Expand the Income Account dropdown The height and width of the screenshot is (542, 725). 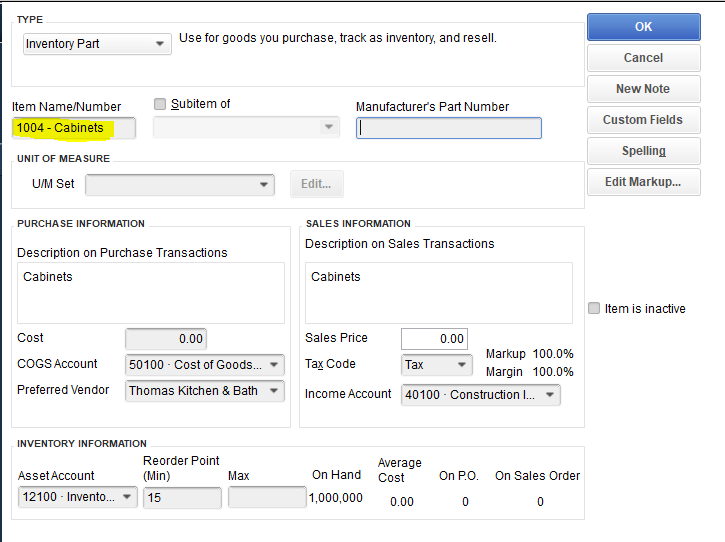480,395
